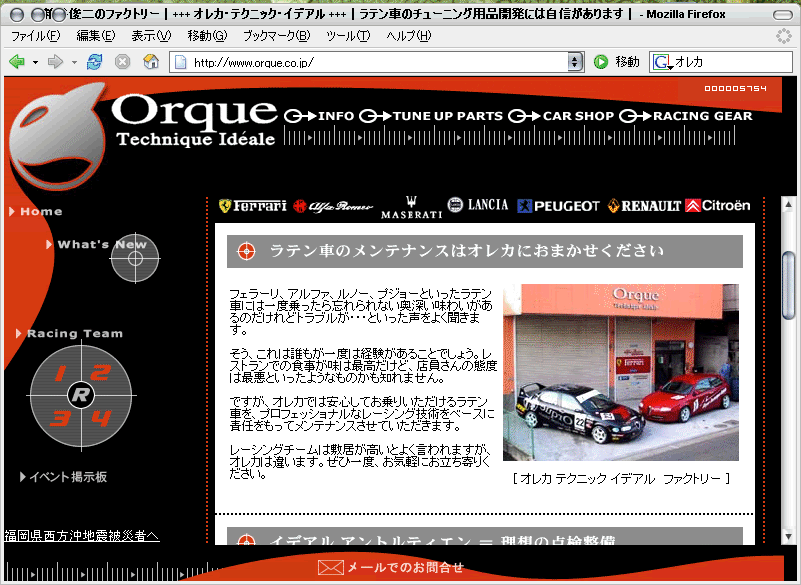Select gear number 2 on shifter

pos(101,372)
